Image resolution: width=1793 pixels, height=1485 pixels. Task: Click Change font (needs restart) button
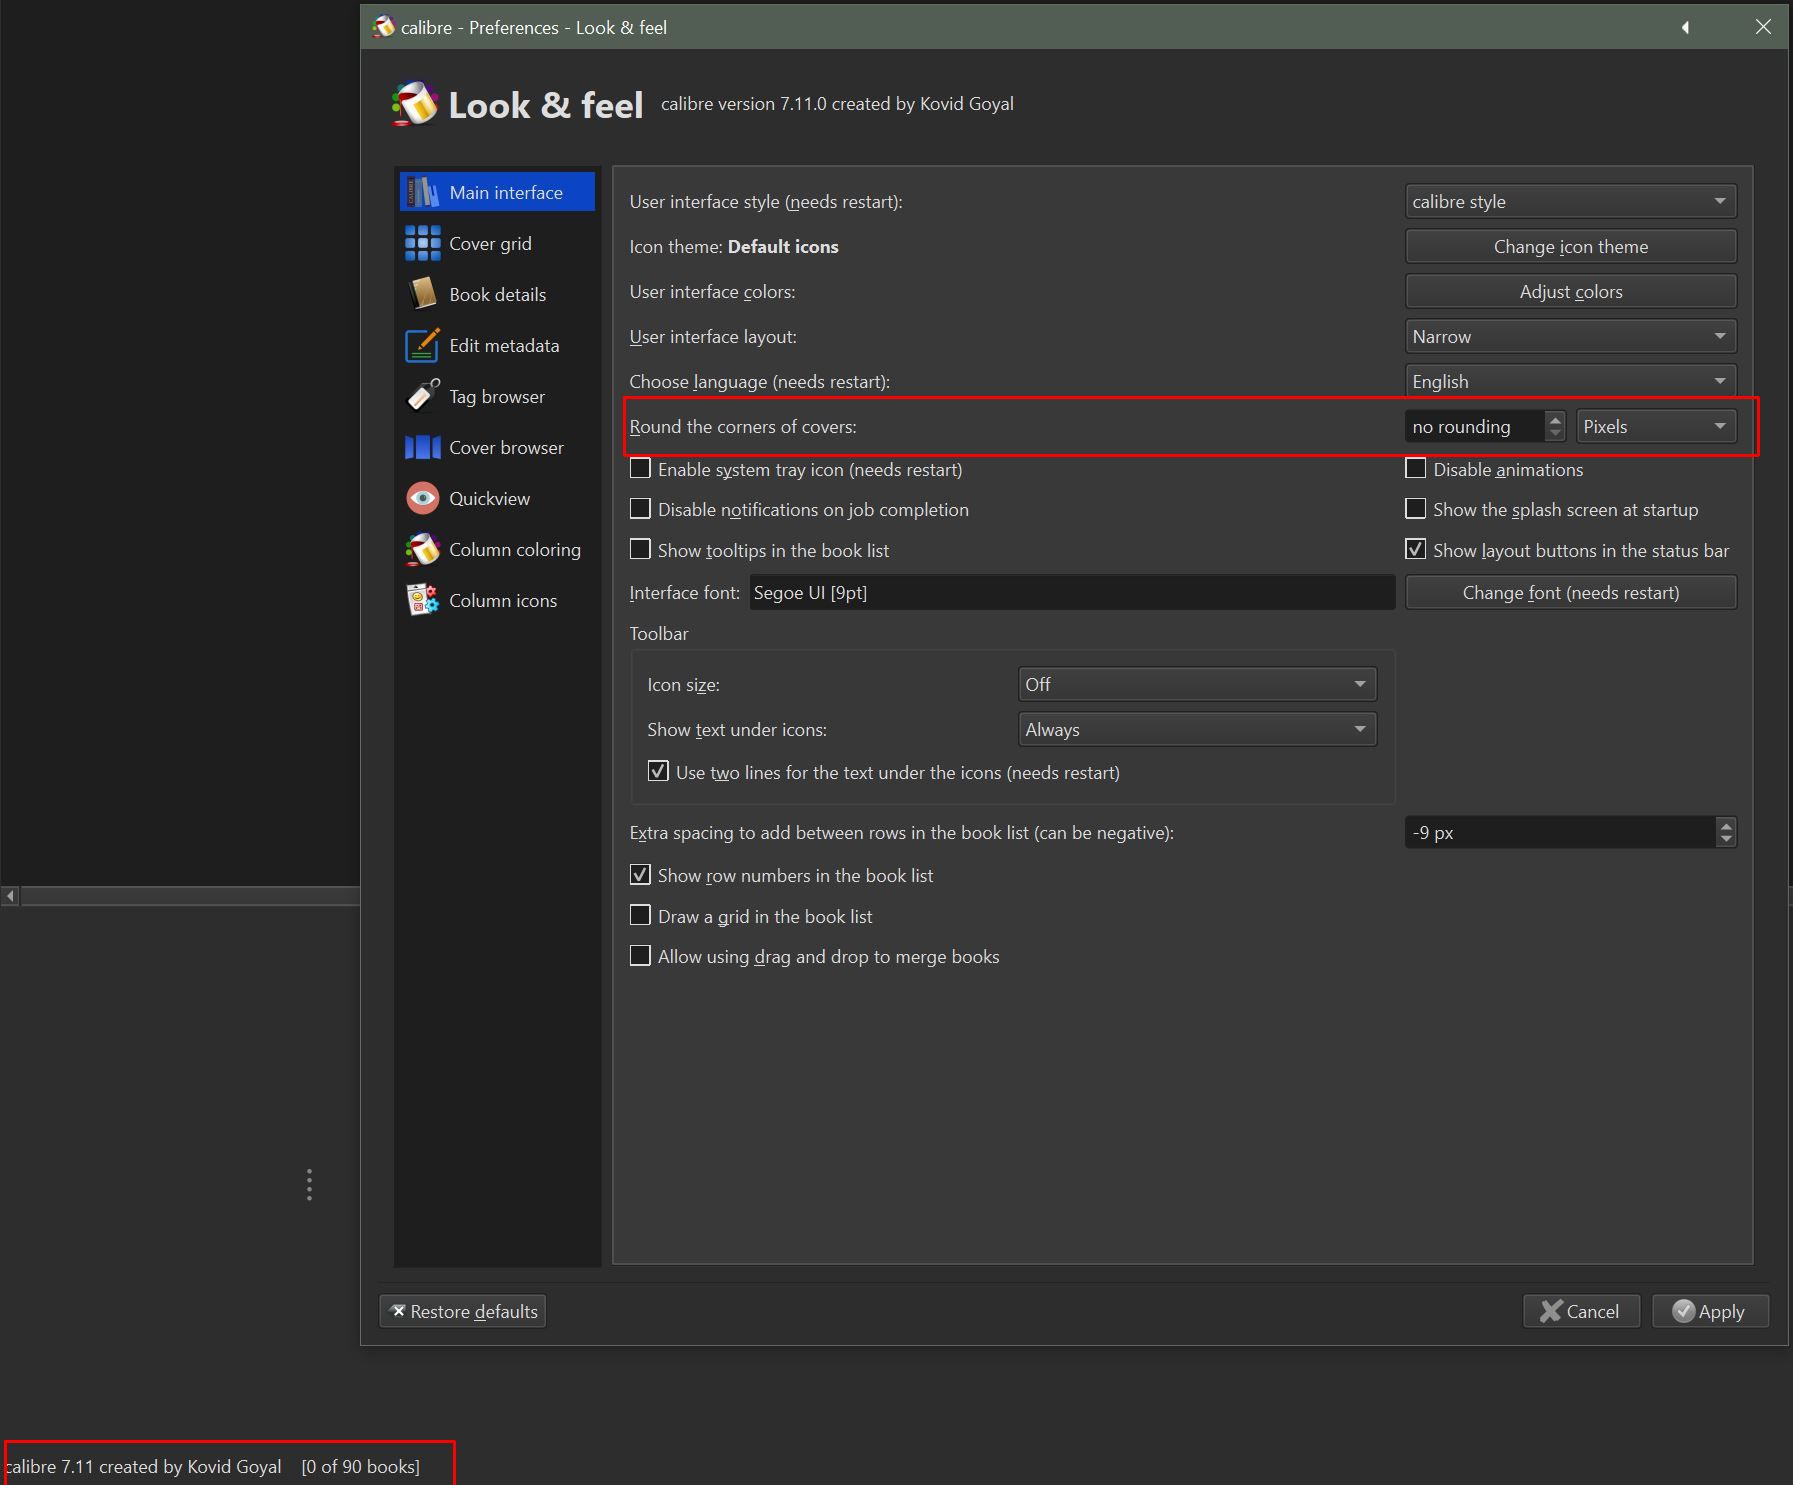1570,592
